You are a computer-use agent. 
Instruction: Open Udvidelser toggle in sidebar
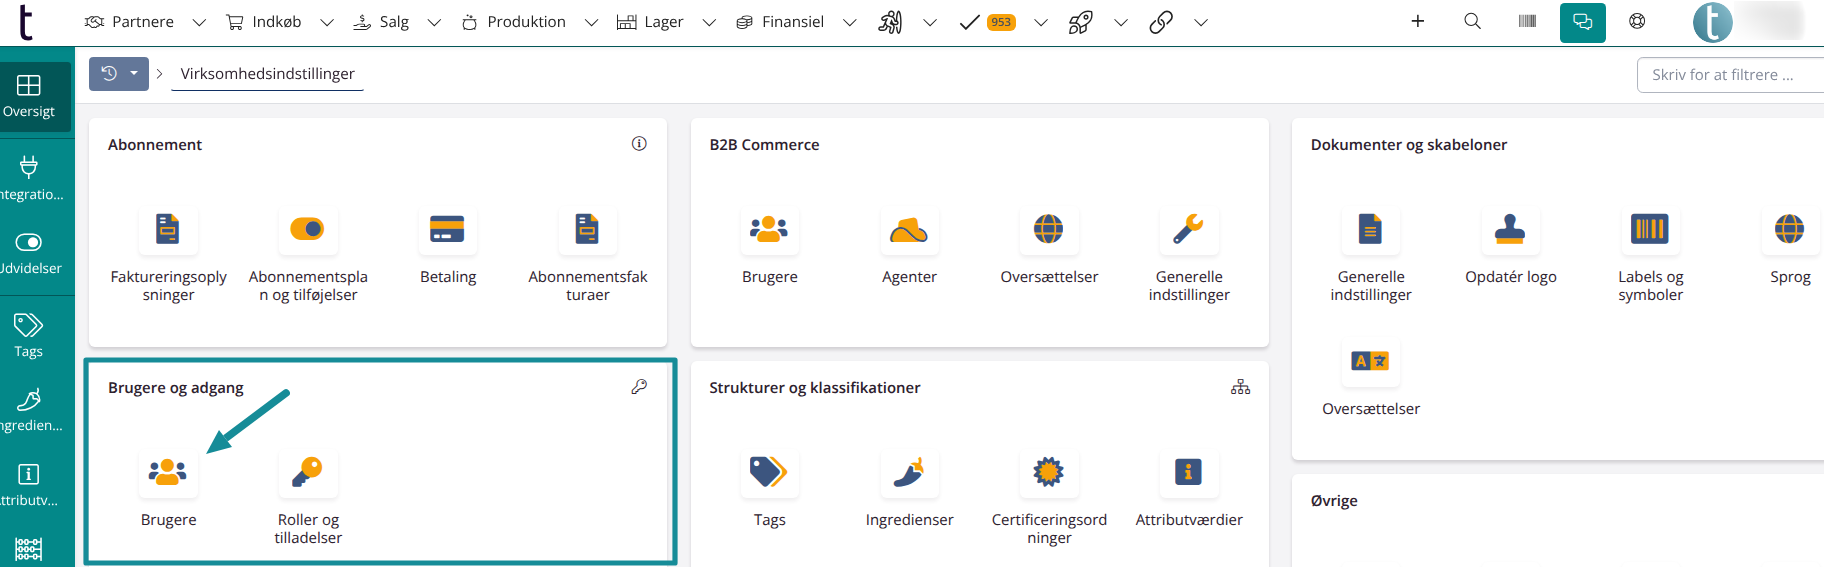tap(29, 253)
